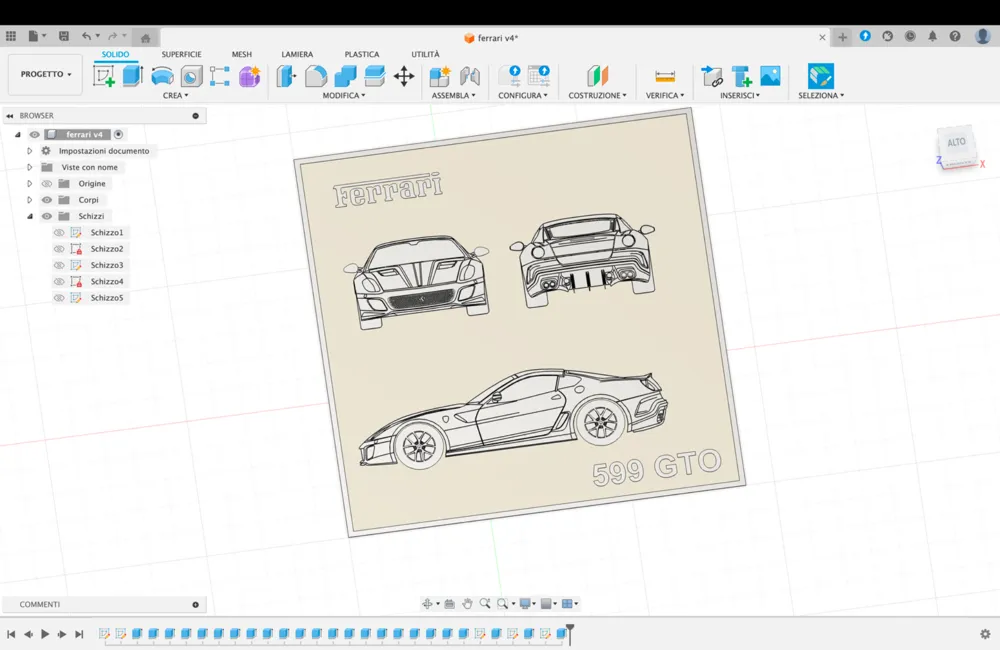Image resolution: width=1000 pixels, height=650 pixels.
Task: Open the MODIFICA dropdown menu
Action: point(344,96)
